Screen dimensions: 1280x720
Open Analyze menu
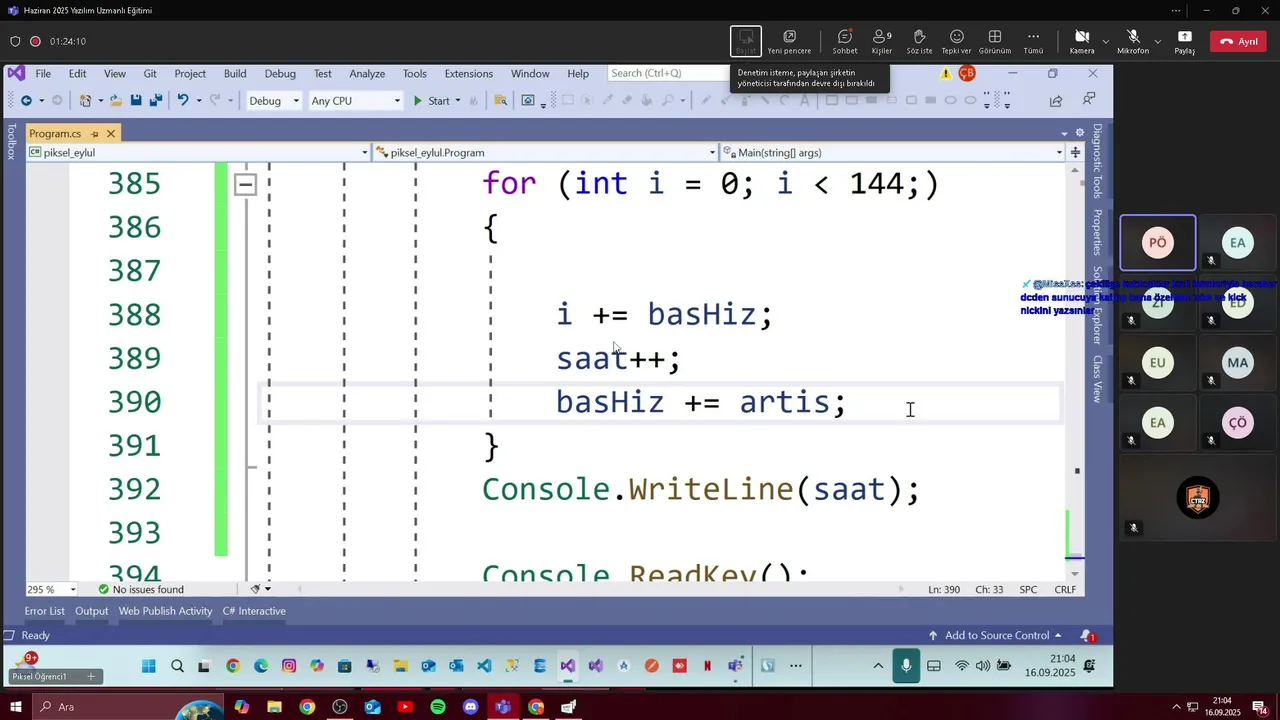click(x=367, y=73)
